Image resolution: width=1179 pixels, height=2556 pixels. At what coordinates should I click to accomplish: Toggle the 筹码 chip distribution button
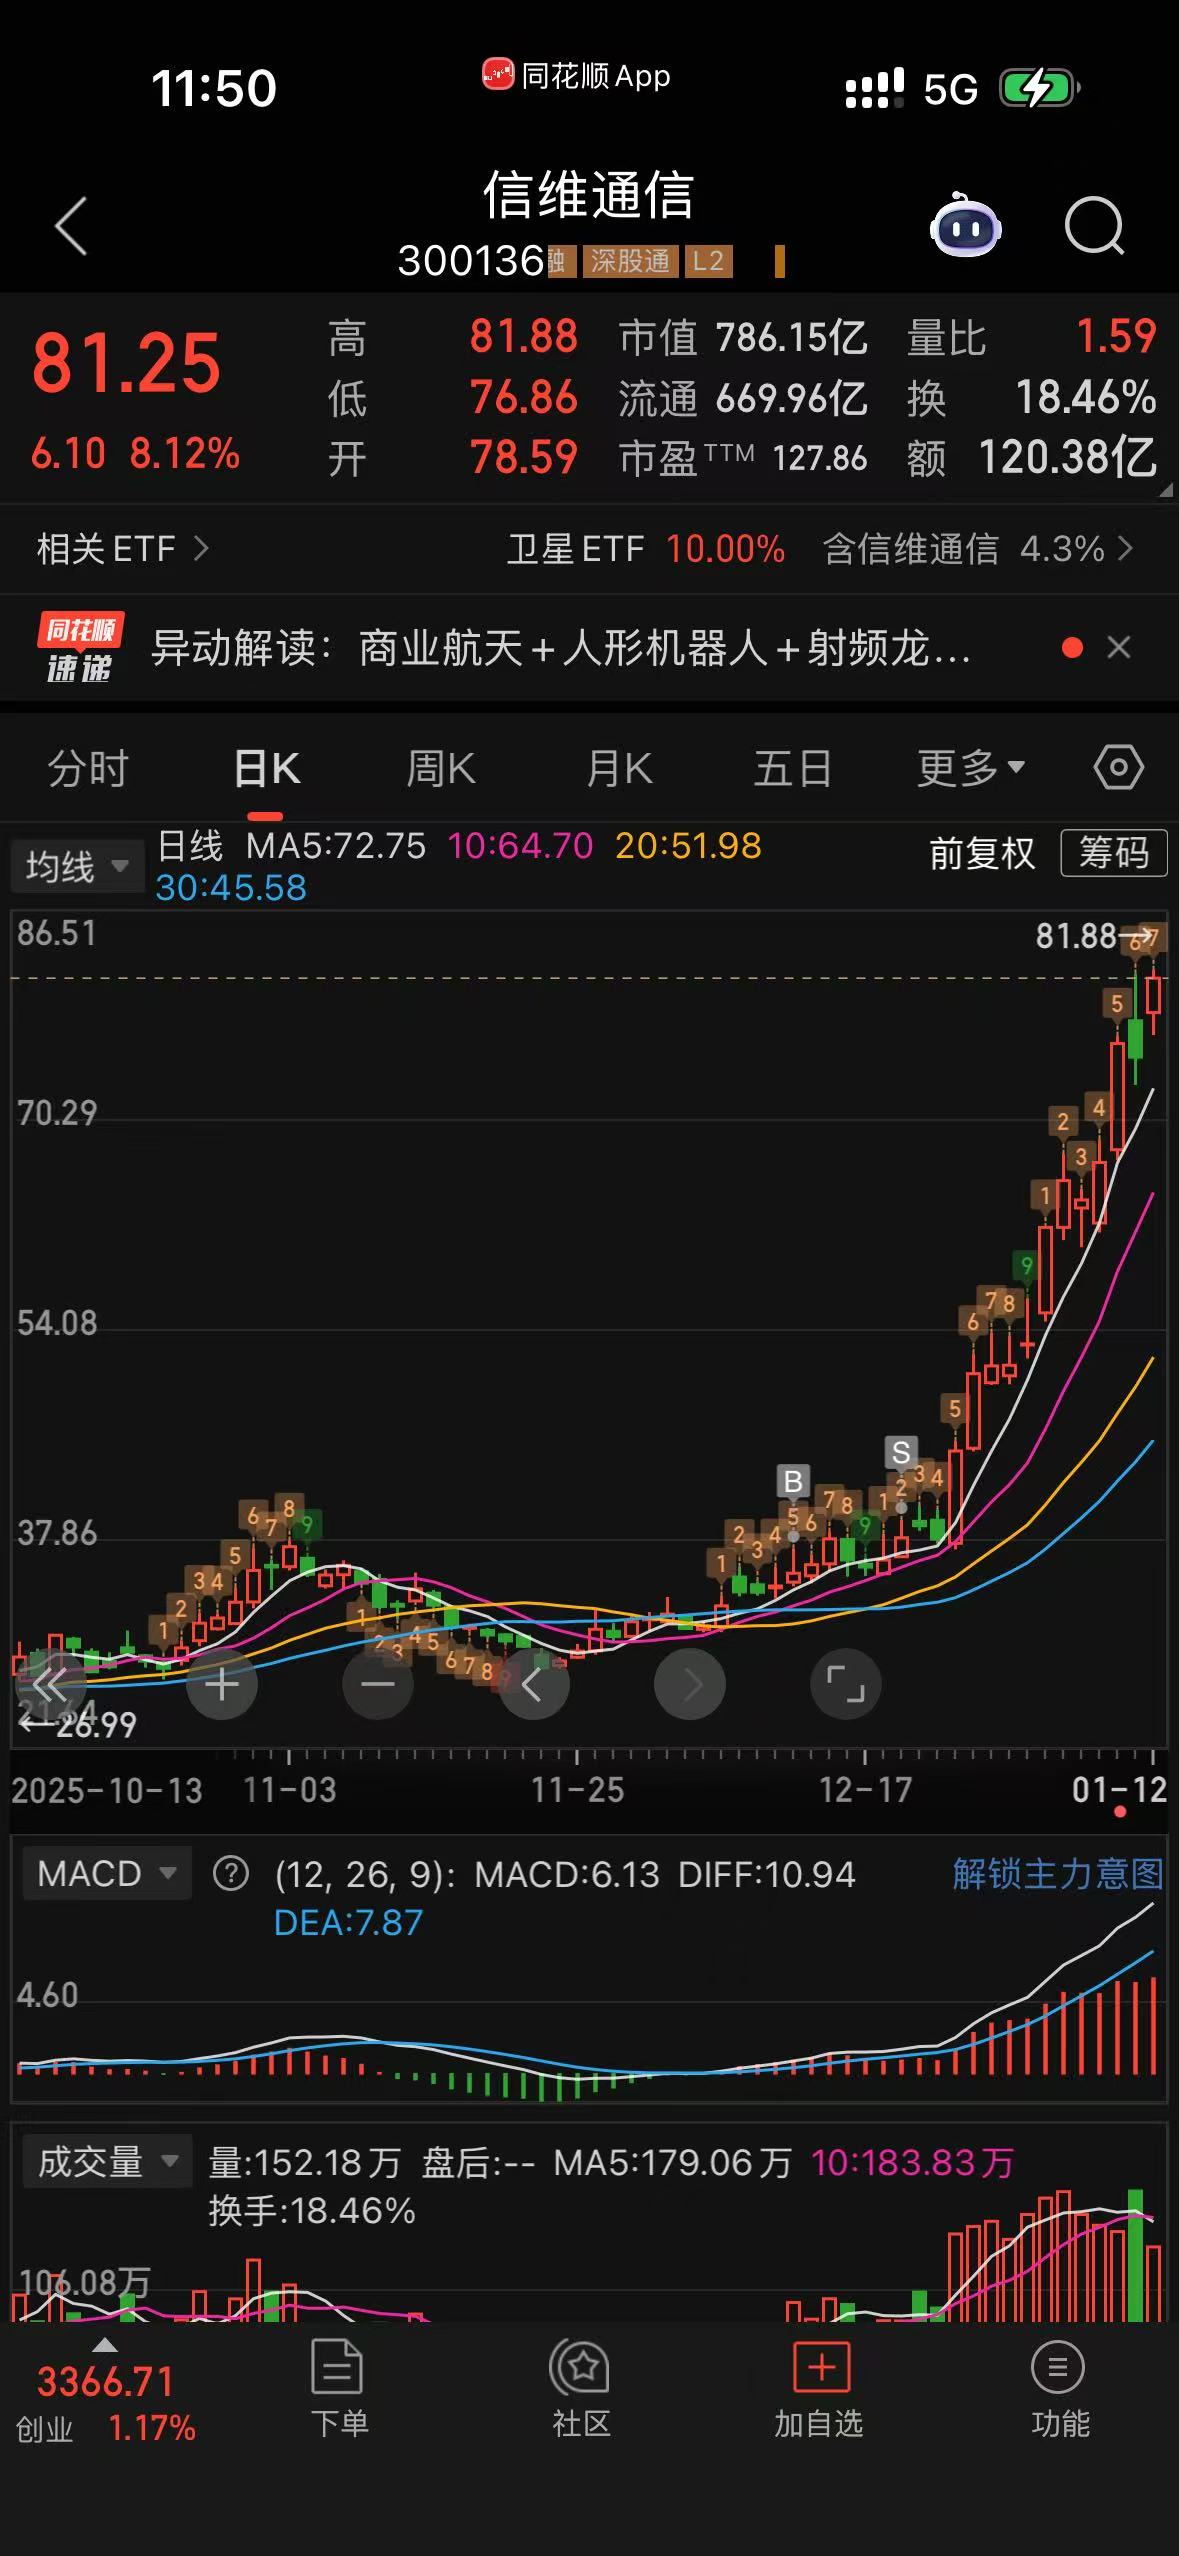click(x=1113, y=853)
